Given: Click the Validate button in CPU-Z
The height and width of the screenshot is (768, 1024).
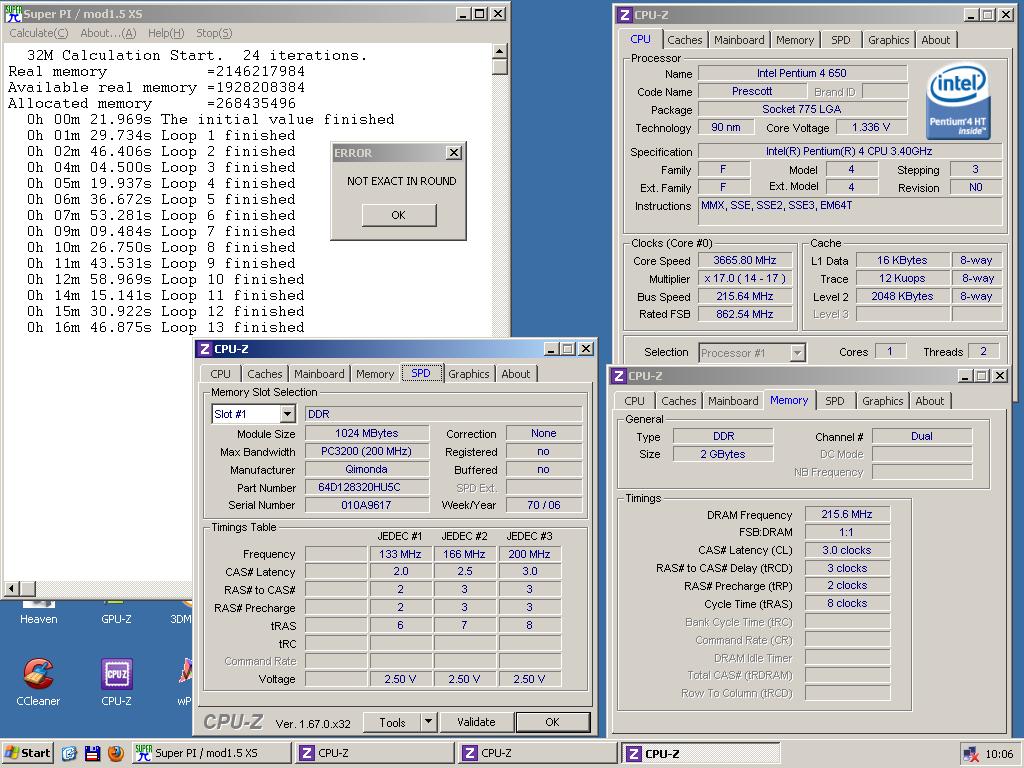Looking at the screenshot, I should 476,722.
